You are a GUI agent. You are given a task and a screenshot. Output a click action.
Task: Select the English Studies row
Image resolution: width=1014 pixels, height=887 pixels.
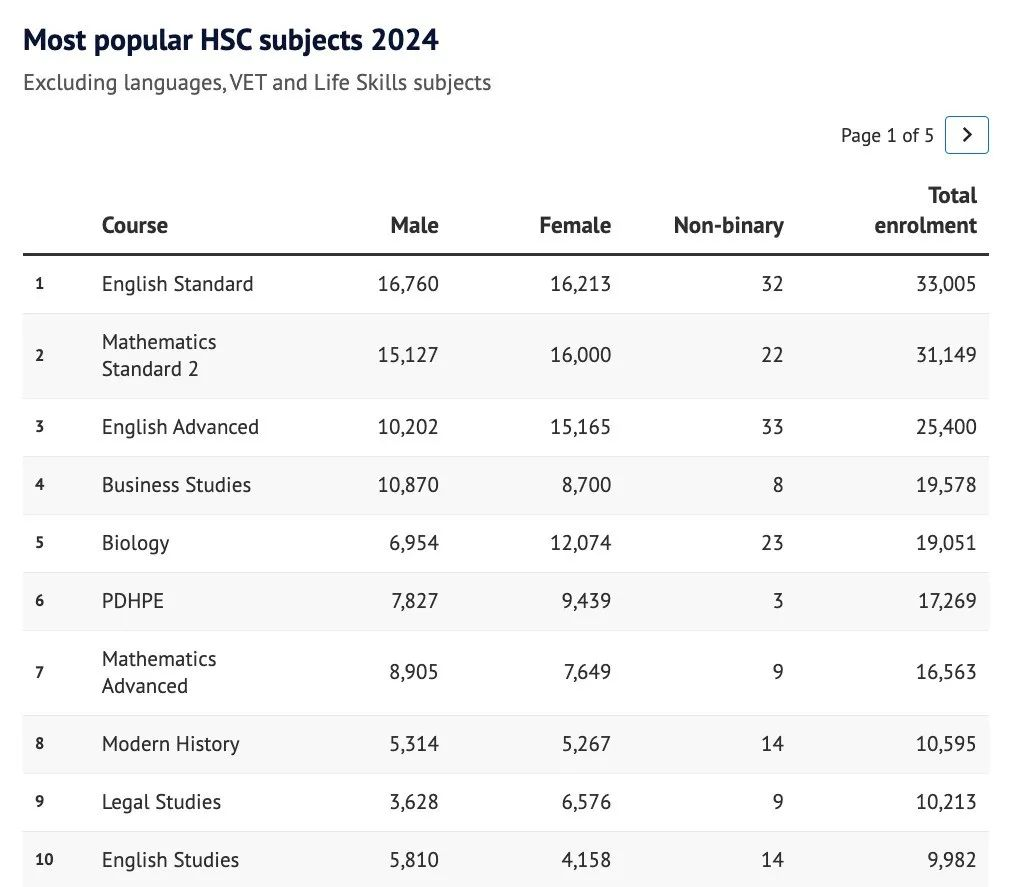click(170, 860)
